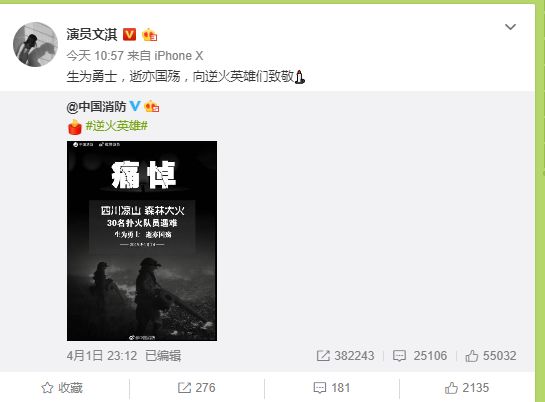The image size is (545, 402).
Task: Open the 181 comments on this post
Action: 332,388
